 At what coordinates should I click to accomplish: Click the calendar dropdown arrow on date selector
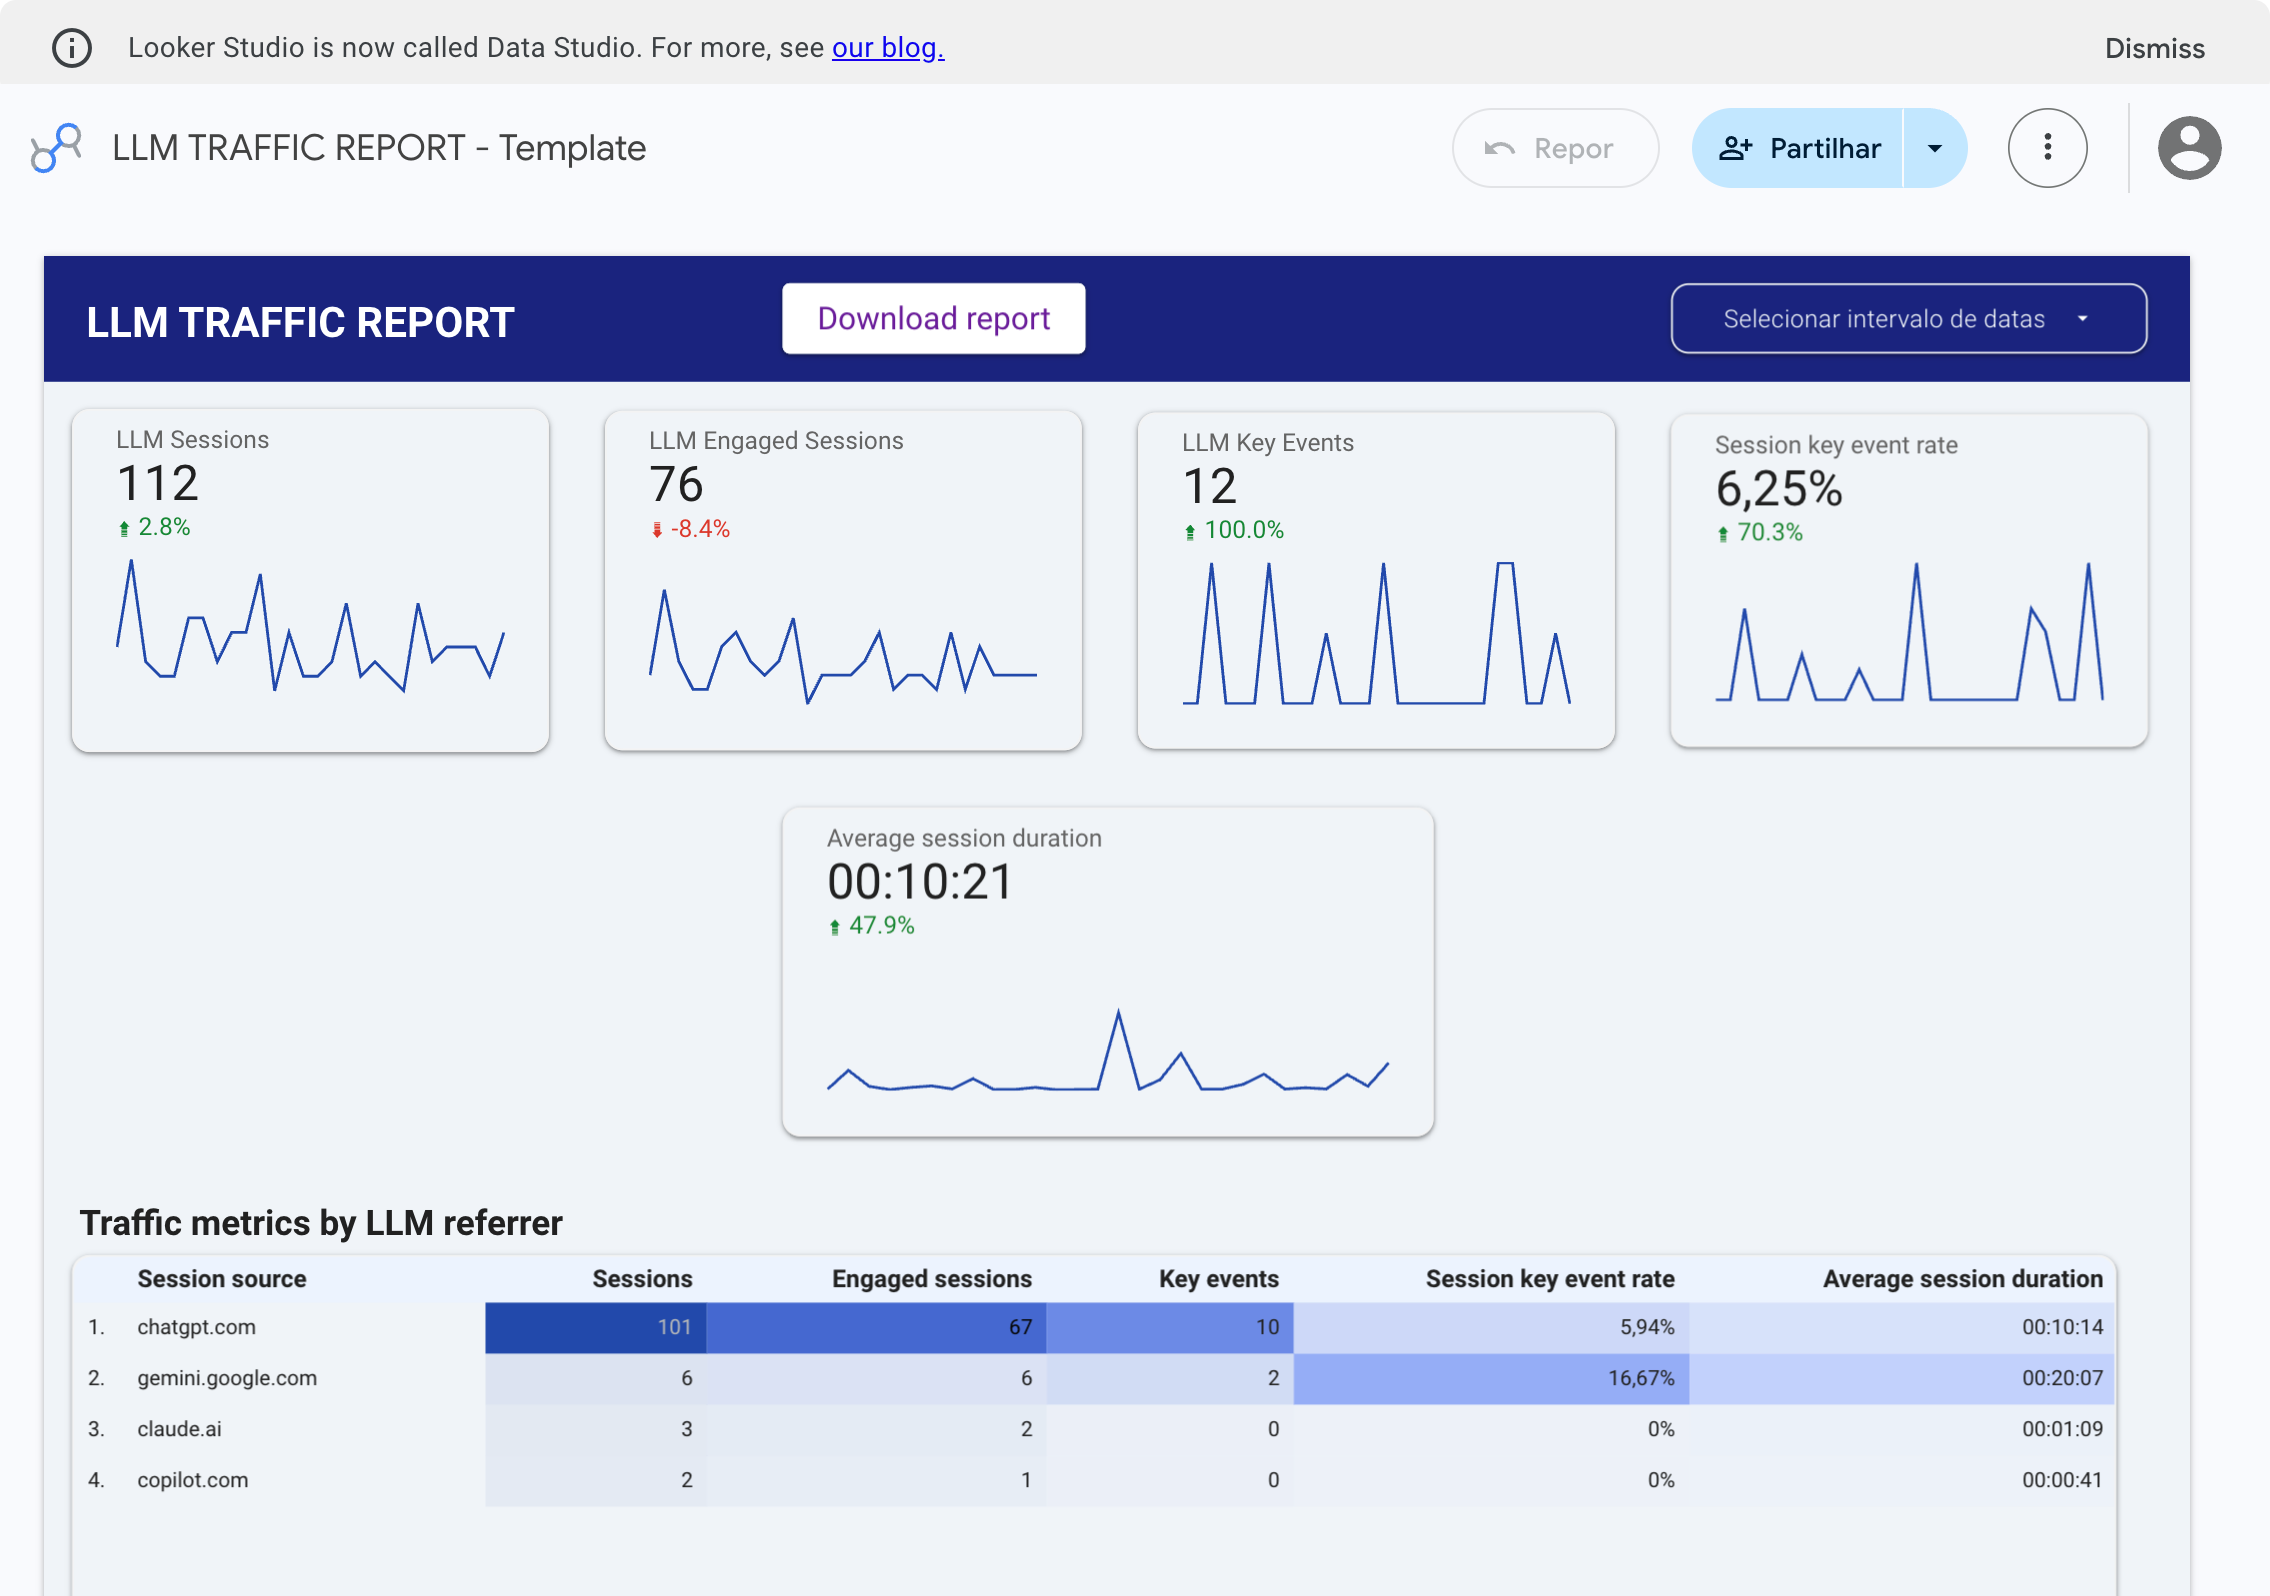2083,318
